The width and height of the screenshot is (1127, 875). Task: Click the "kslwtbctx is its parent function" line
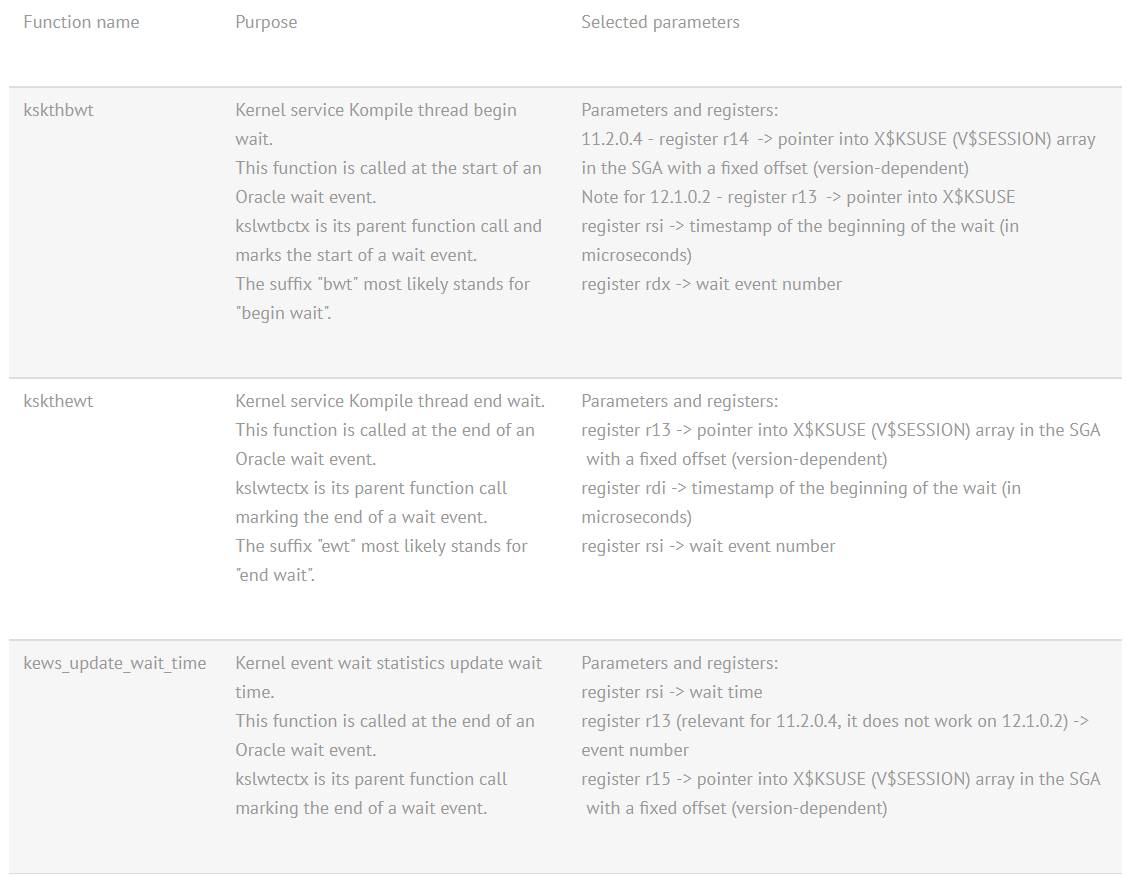click(x=388, y=226)
